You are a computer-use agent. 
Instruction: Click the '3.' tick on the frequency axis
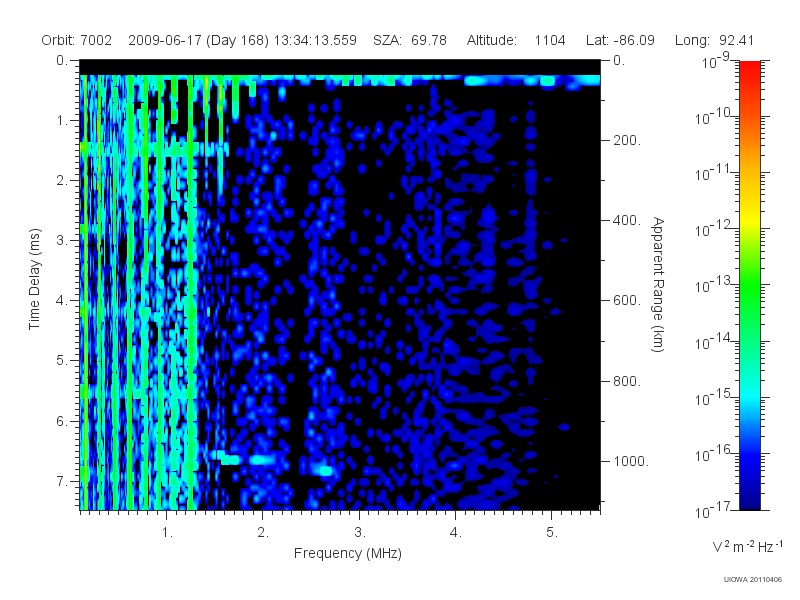pyautogui.click(x=360, y=533)
